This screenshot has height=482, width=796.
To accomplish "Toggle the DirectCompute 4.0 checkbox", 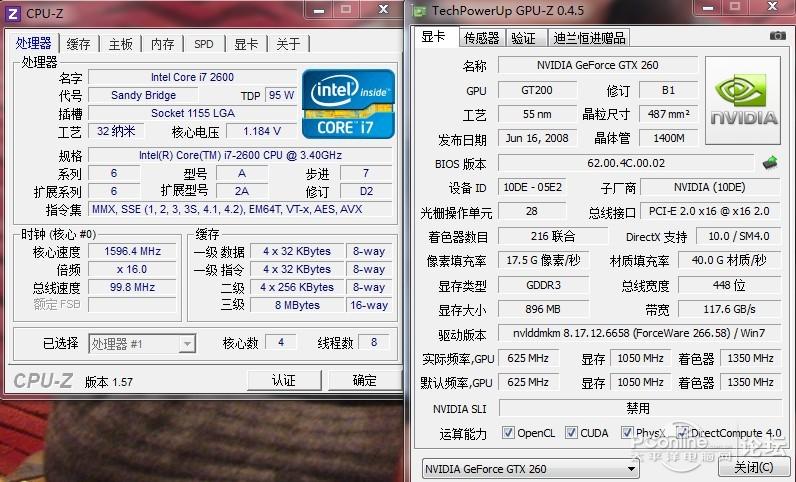I will coord(682,432).
